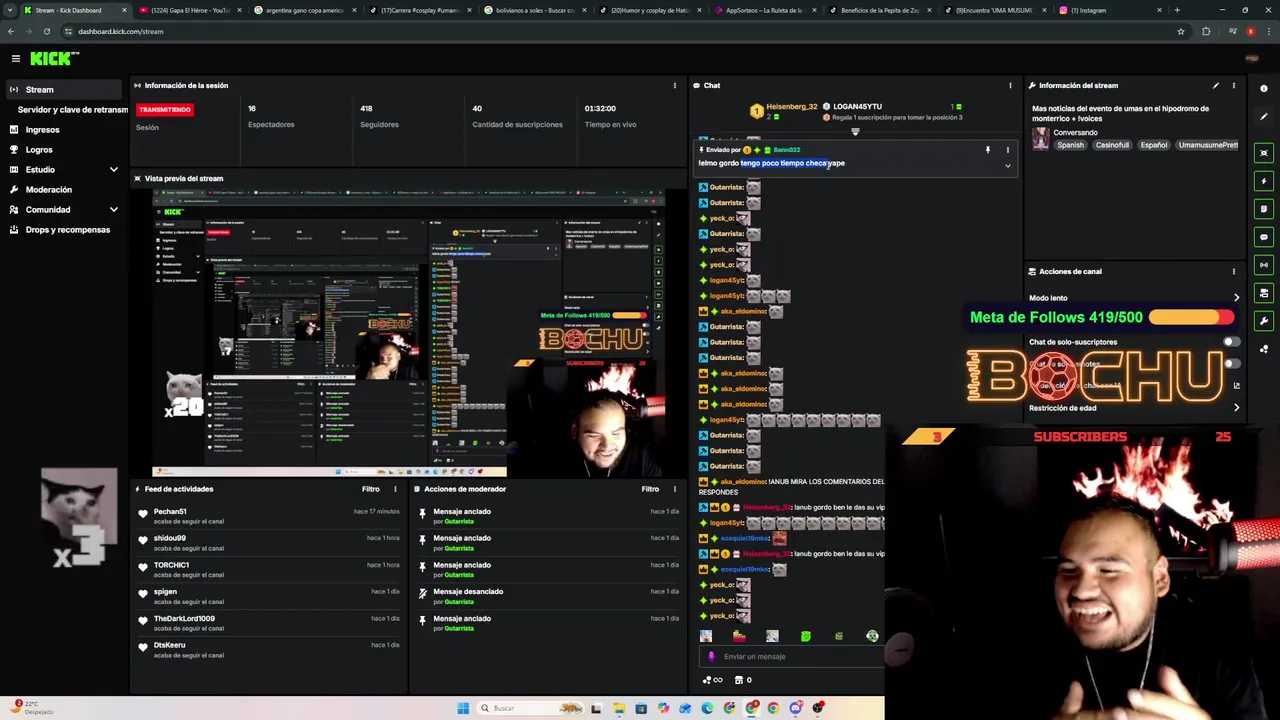Go to Ingresos in sidebar
Viewport: 1280px width, 720px height.
click(x=42, y=130)
